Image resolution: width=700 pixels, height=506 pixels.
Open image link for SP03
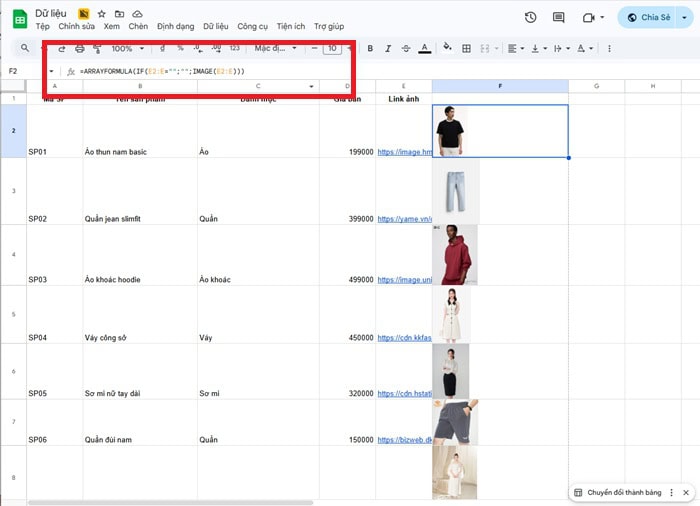(x=404, y=280)
